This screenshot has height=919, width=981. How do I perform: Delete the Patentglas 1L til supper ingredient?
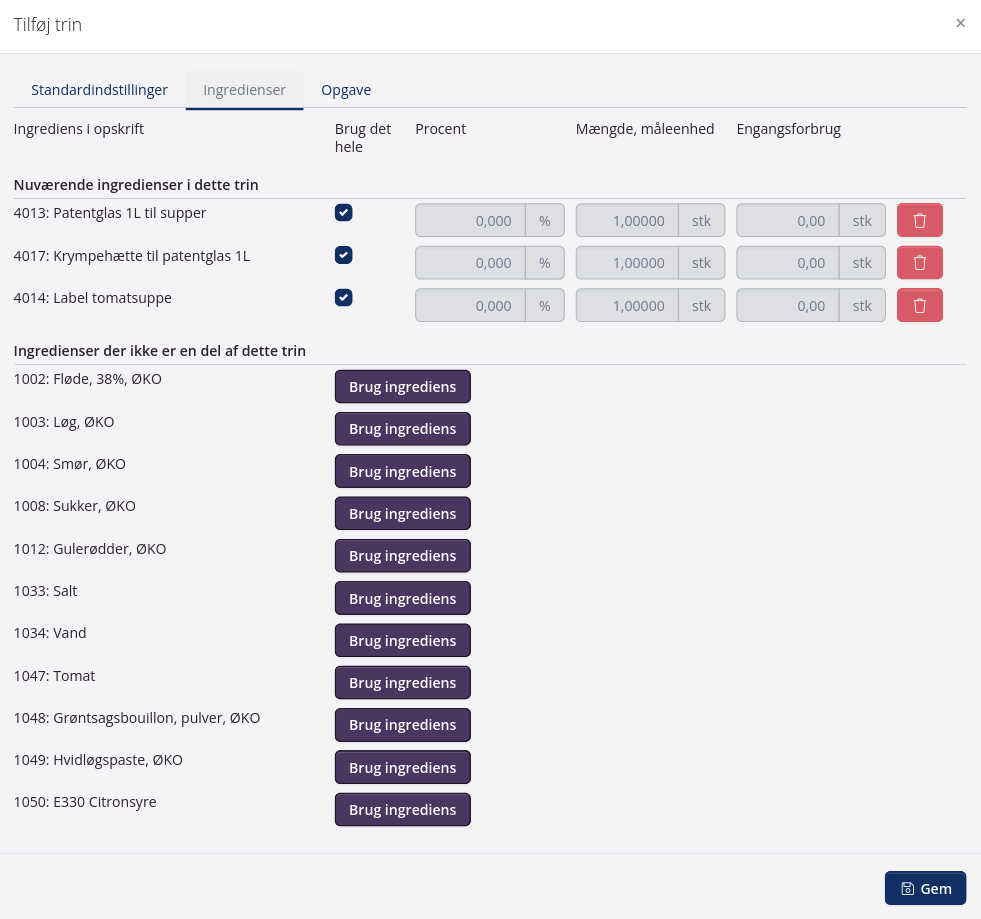[x=919, y=220]
